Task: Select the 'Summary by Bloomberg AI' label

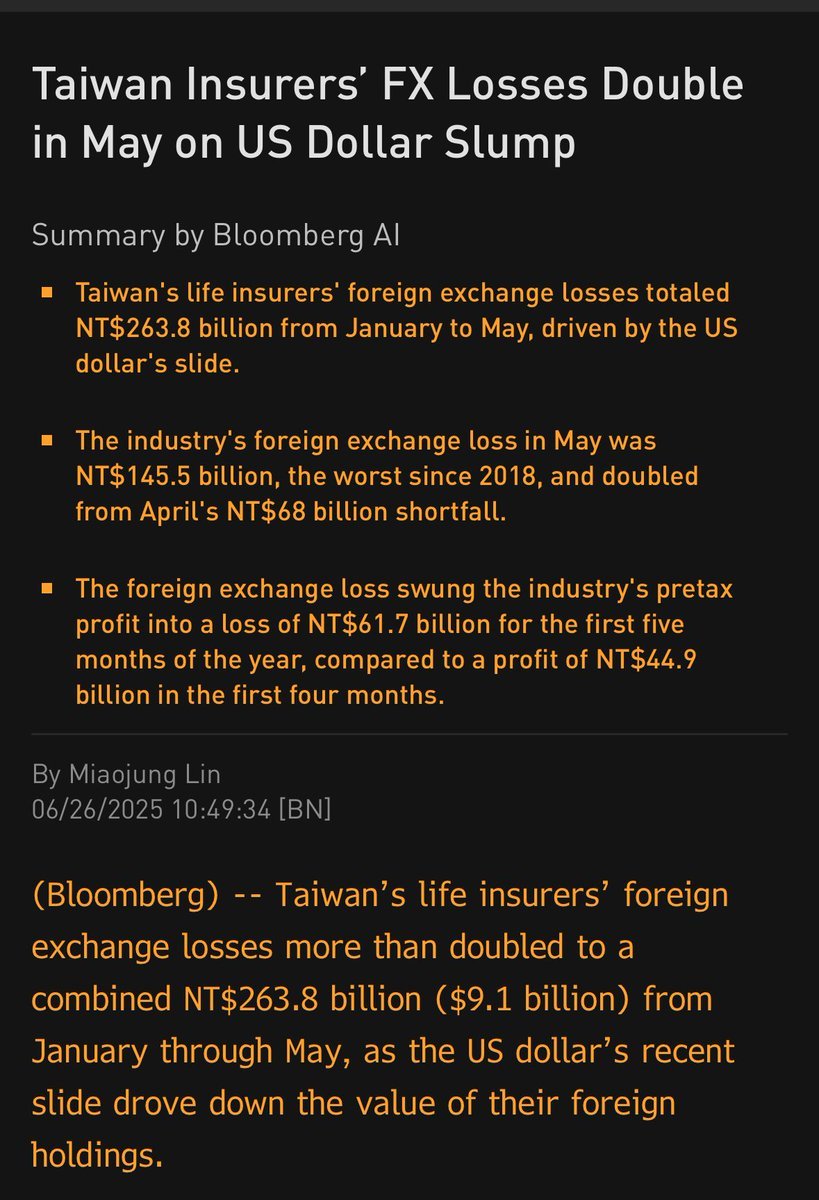Action: click(x=216, y=236)
